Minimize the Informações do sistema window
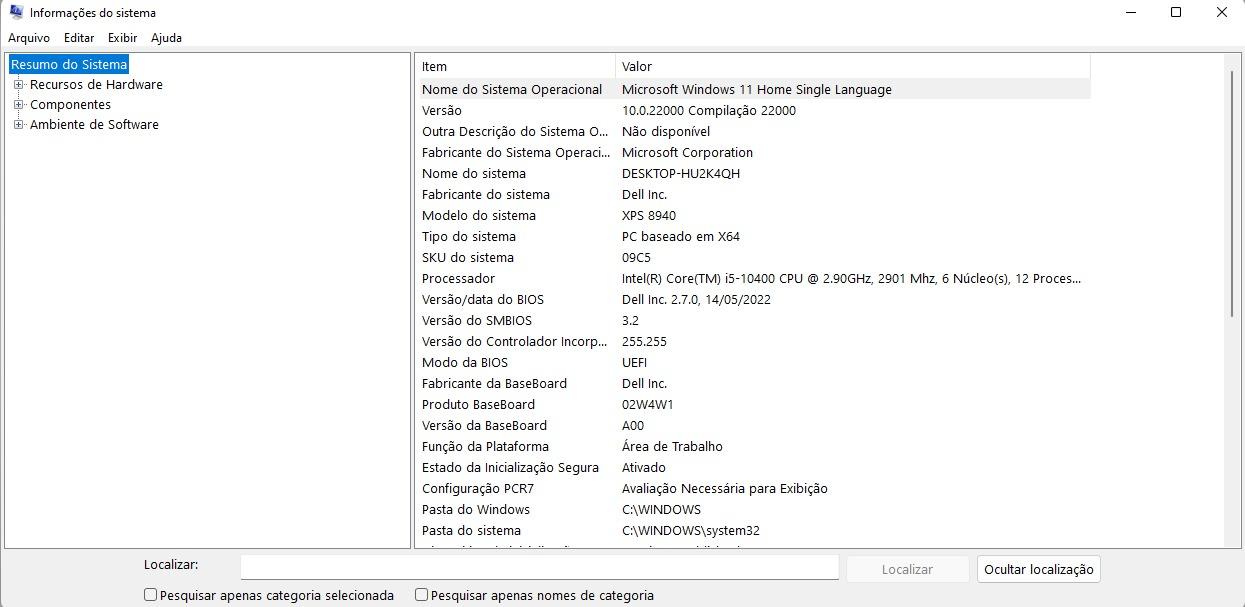Image resolution: width=1245 pixels, height=607 pixels. point(1131,13)
